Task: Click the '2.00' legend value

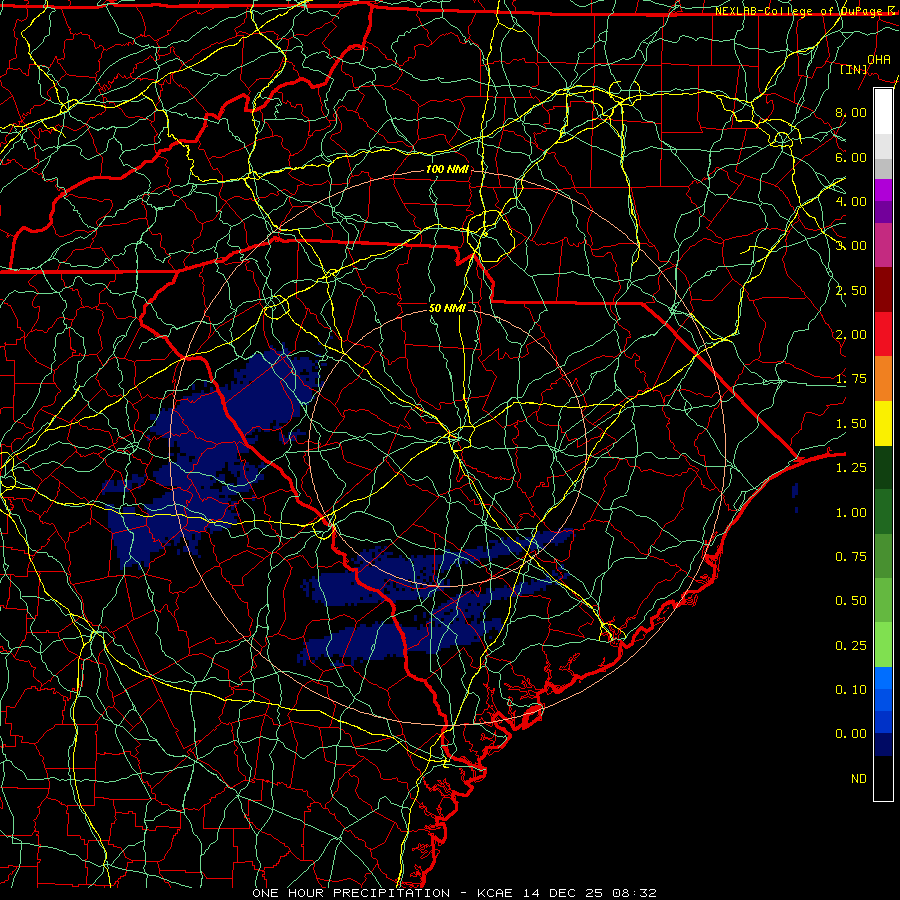Action: tap(851, 335)
